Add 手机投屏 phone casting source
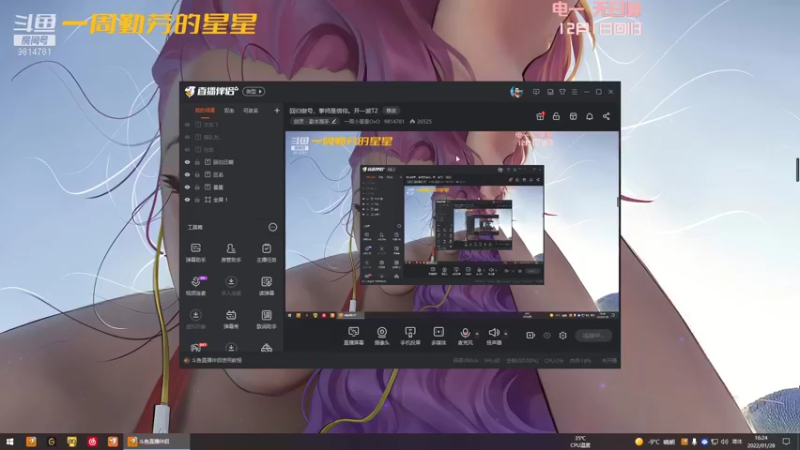 410,336
